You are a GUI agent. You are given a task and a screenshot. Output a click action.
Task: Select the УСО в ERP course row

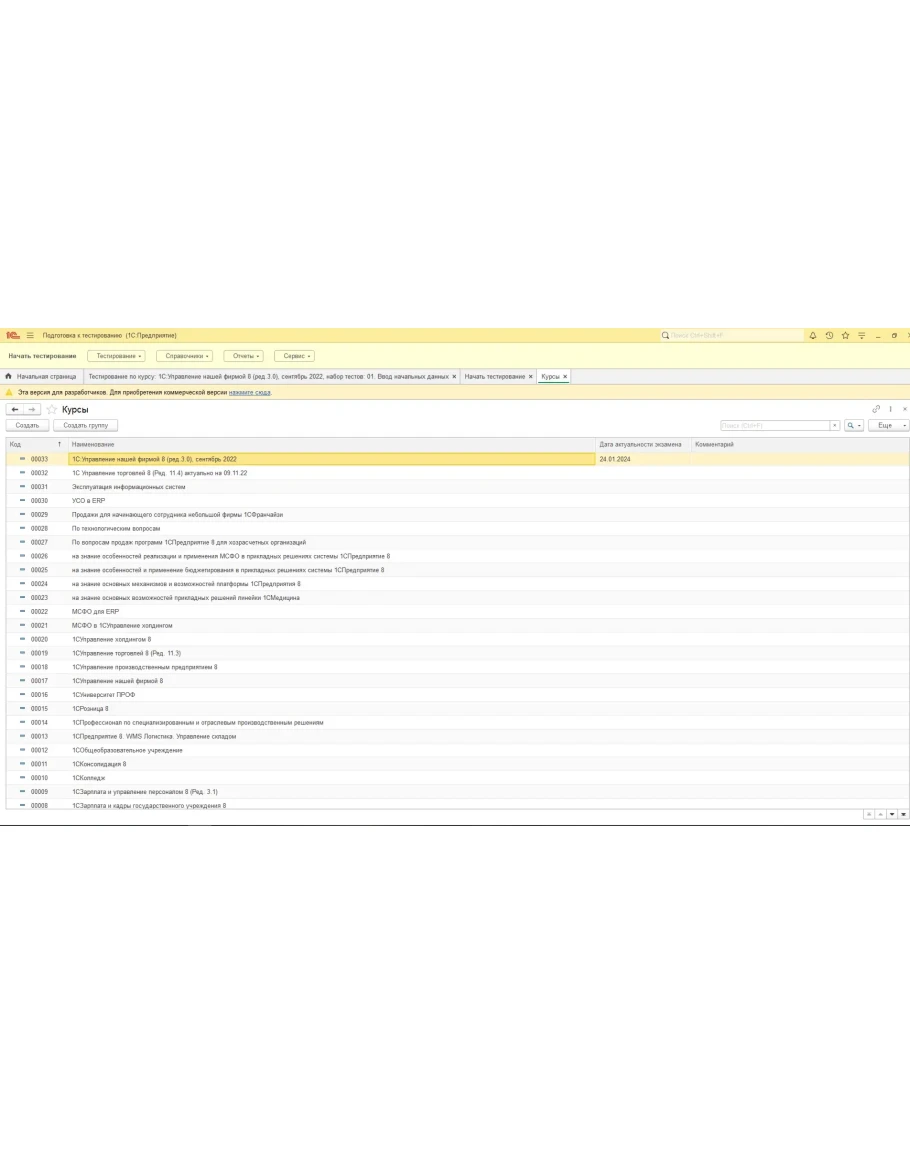click(88, 501)
